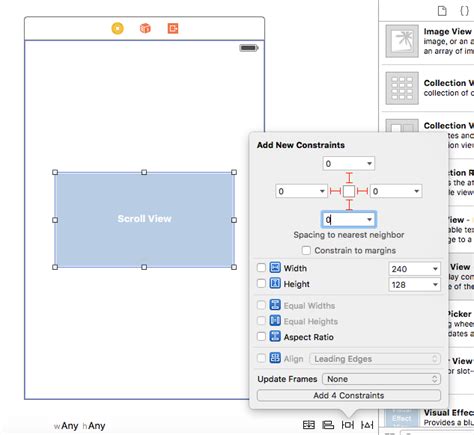Select the Collection View grid thumbnail
Image resolution: width=474 pixels, height=435 pixels.
point(402,88)
